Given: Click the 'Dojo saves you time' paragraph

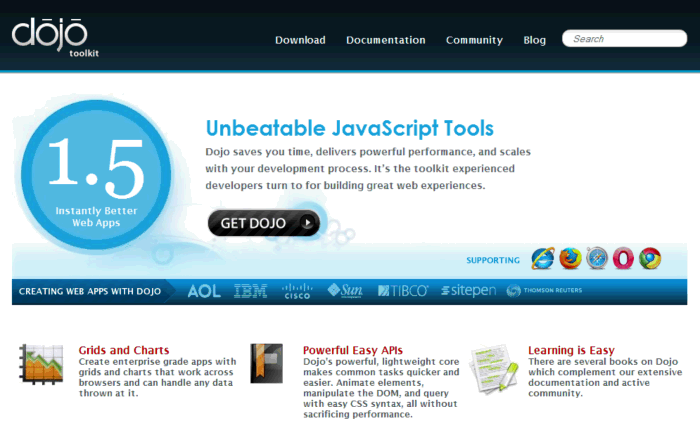Looking at the screenshot, I should point(368,168).
